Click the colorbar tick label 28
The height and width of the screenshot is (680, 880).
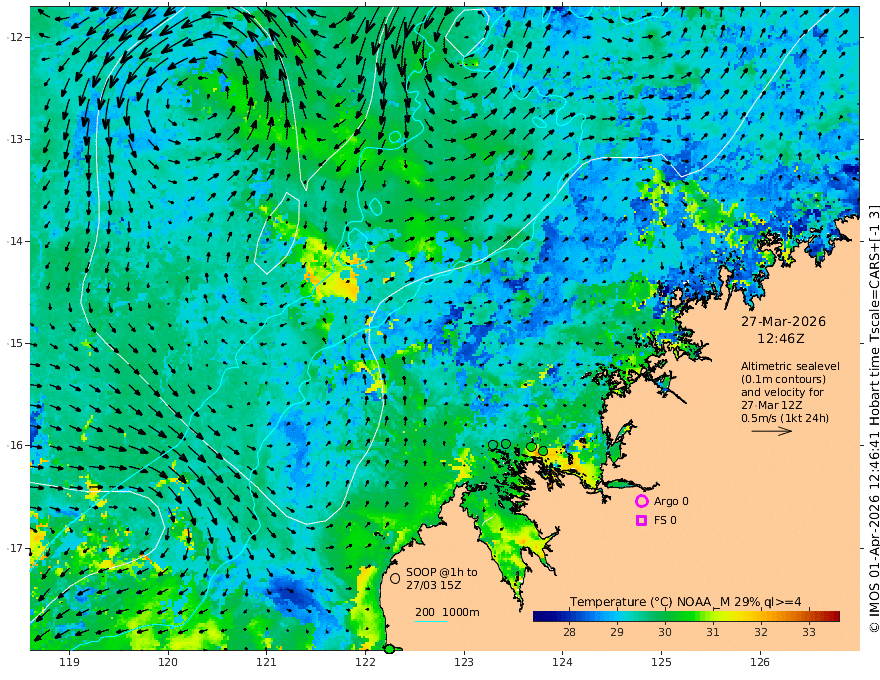tap(569, 632)
